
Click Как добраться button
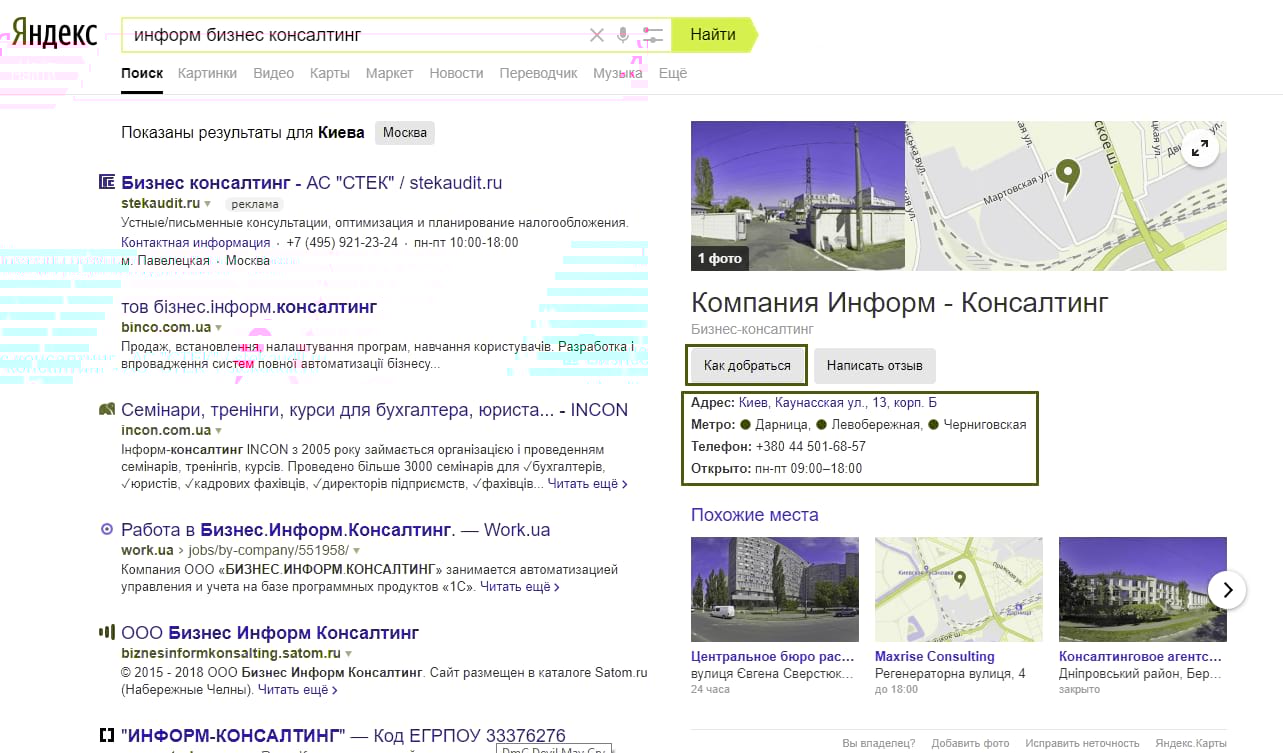[747, 366]
